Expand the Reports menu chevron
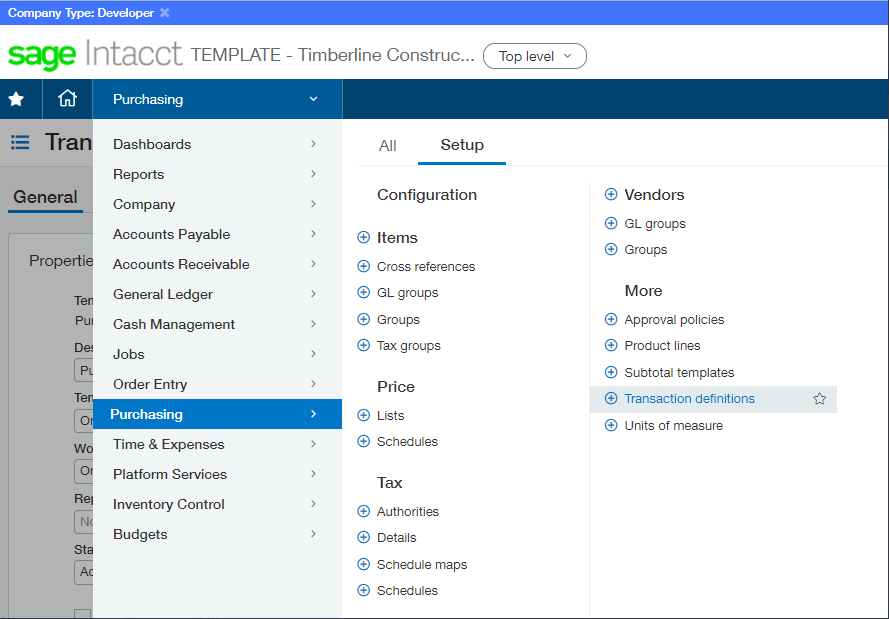889x619 pixels. 313,174
